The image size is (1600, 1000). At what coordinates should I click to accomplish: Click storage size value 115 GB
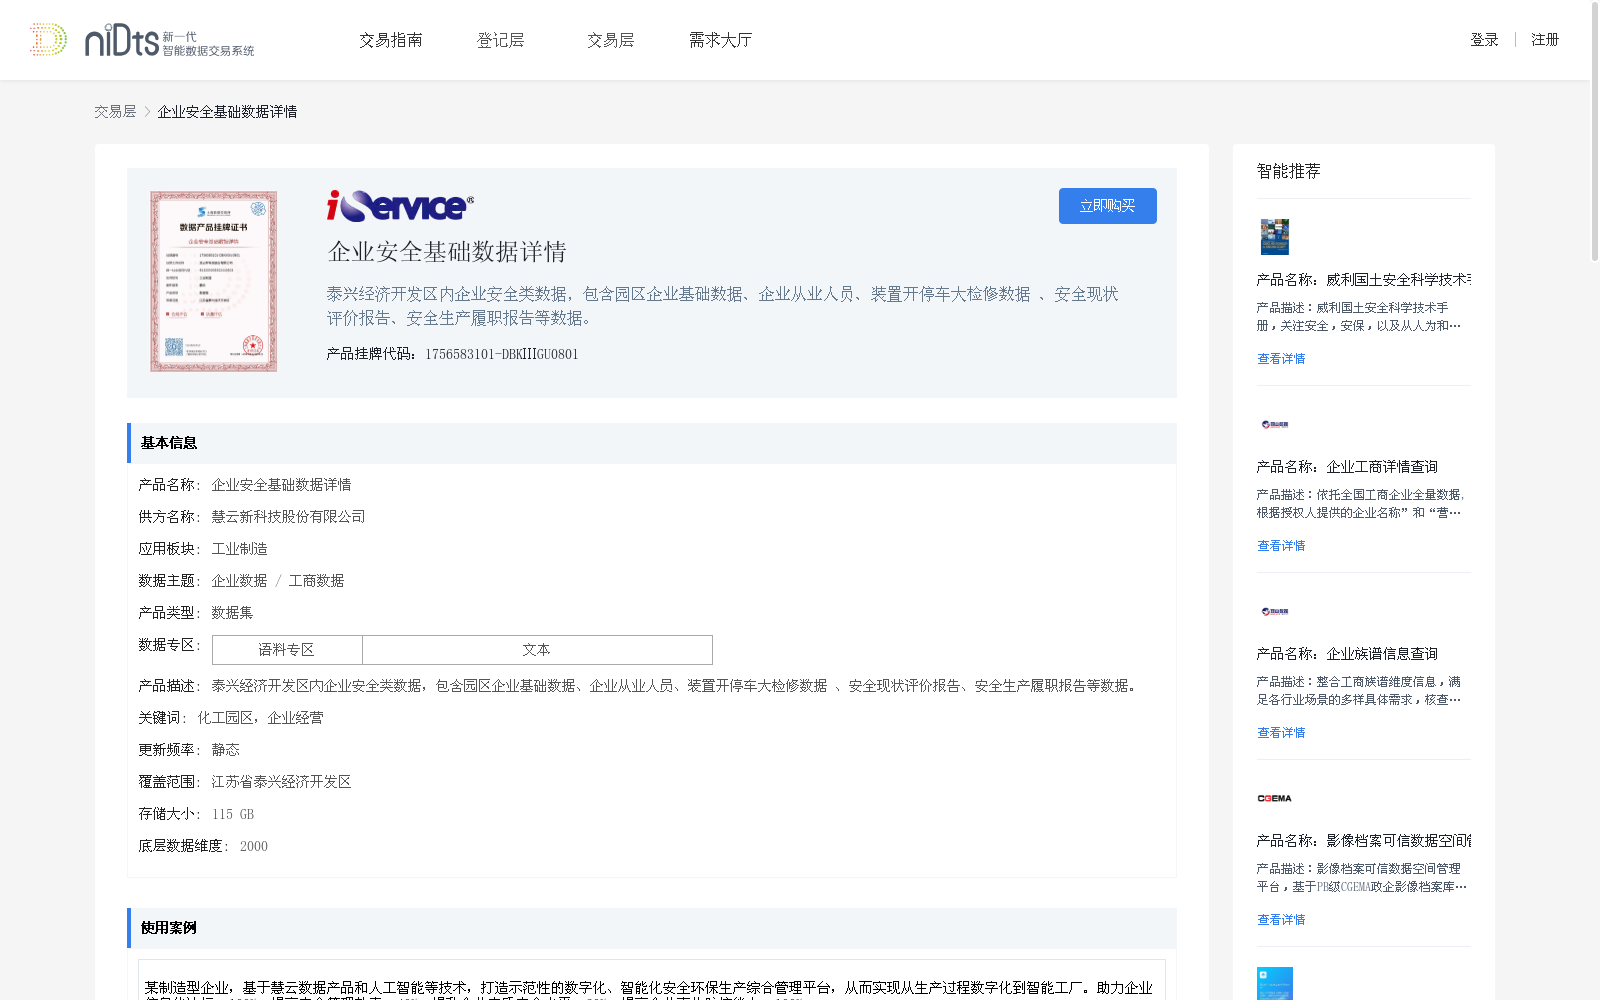click(x=233, y=814)
